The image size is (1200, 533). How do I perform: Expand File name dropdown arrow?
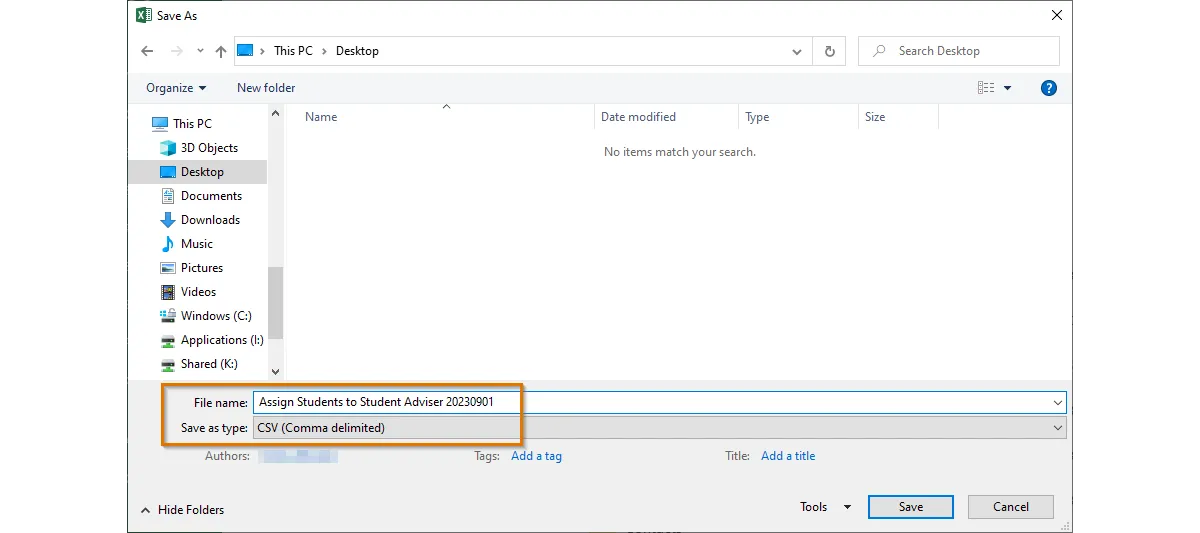[x=1058, y=402]
